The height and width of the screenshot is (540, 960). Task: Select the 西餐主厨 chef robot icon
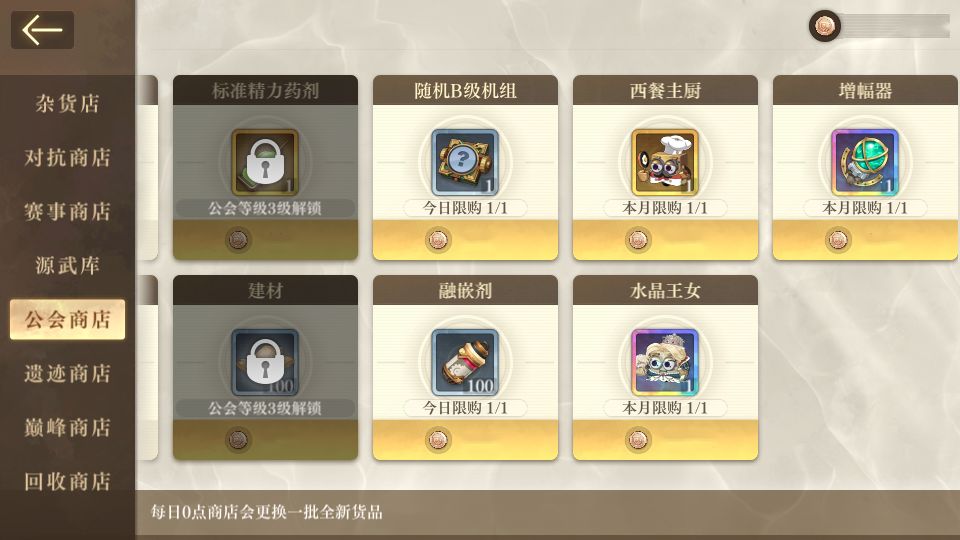point(665,162)
